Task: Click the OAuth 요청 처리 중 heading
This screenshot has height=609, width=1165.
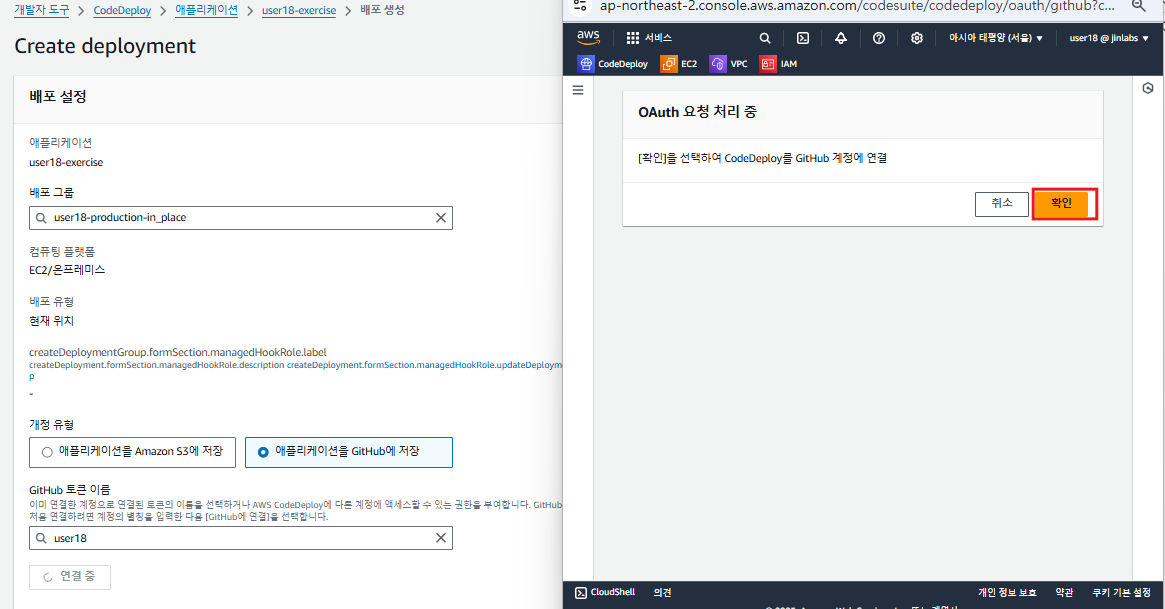Action: (697, 112)
